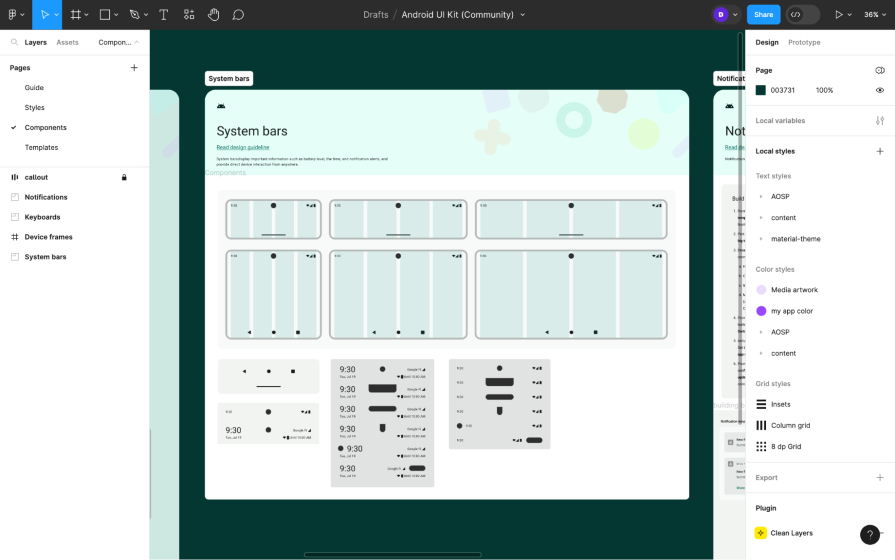Open the Read design guideline link
This screenshot has height=560, width=895.
242,147
